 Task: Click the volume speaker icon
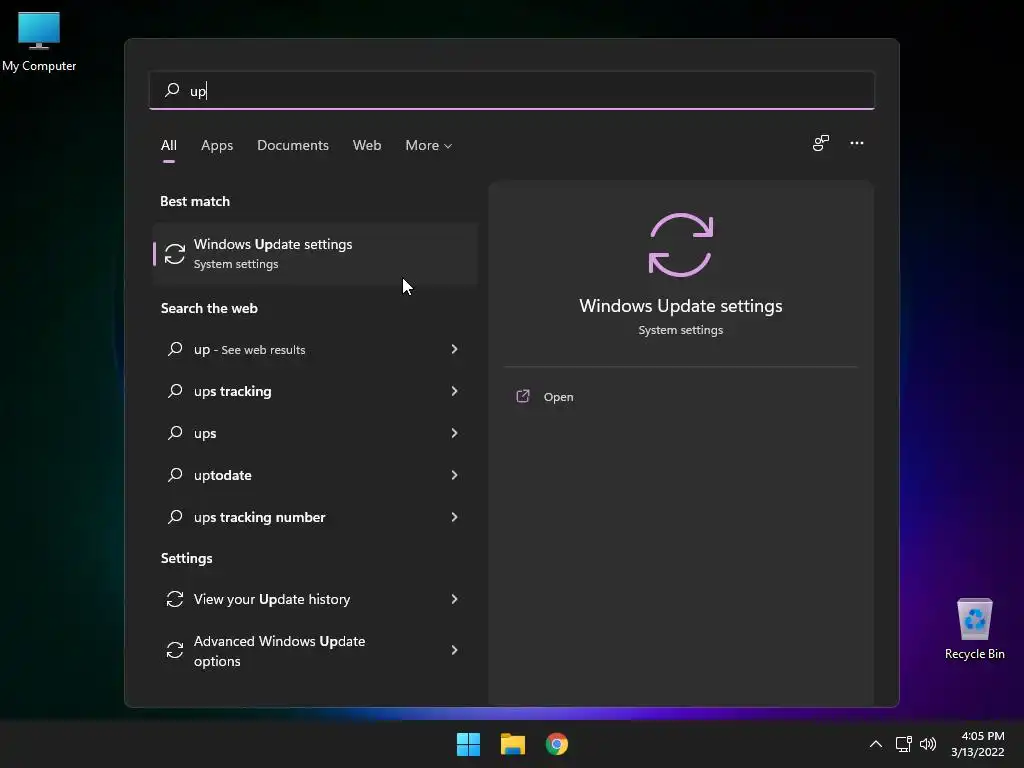[x=927, y=744]
